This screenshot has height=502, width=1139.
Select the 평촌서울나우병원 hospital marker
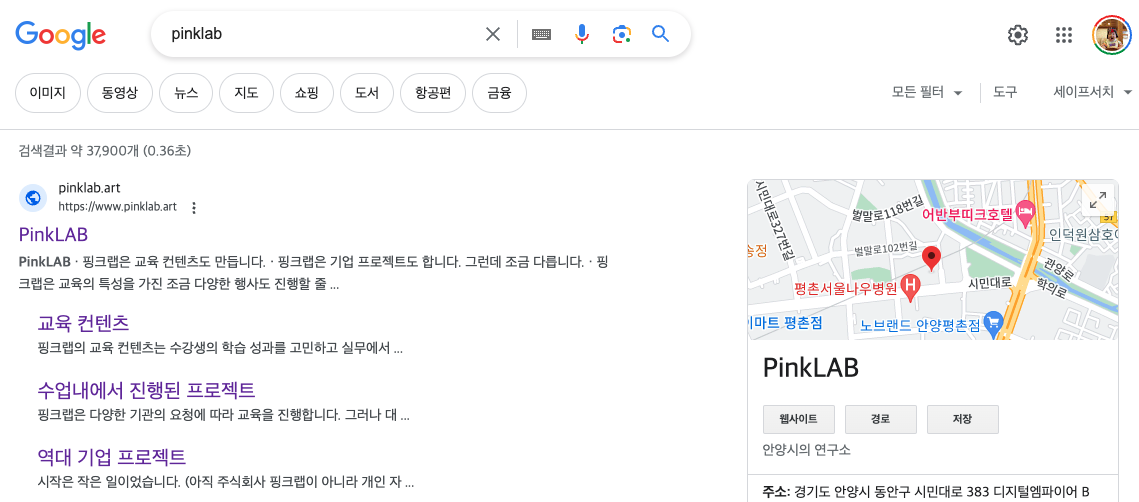pyautogui.click(x=909, y=288)
